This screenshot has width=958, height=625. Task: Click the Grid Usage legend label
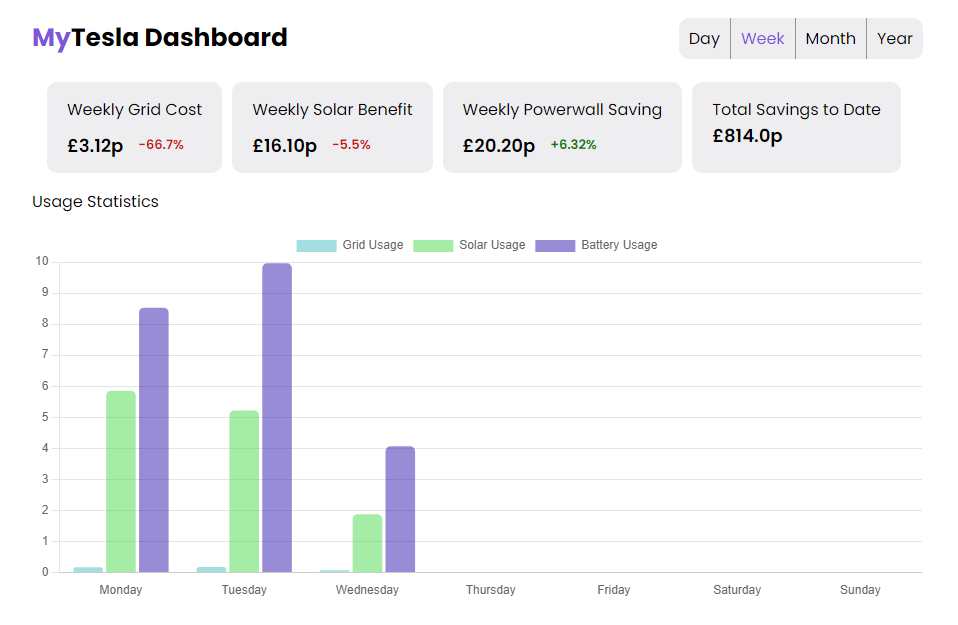click(x=373, y=245)
